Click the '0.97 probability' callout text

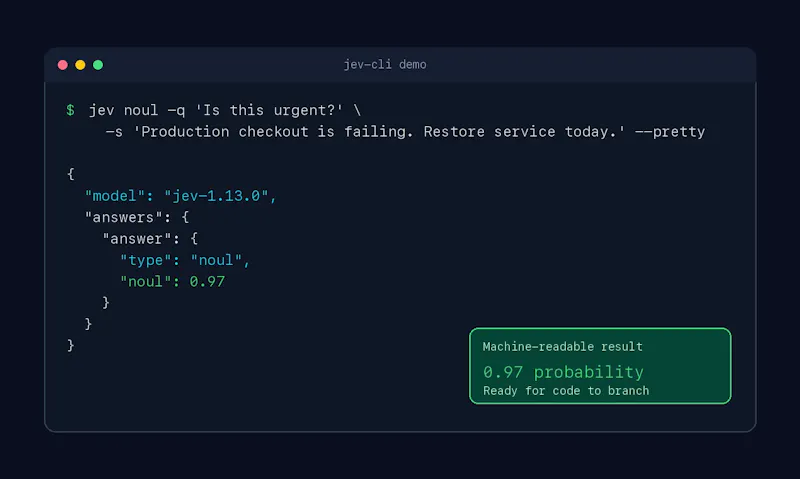tap(563, 372)
